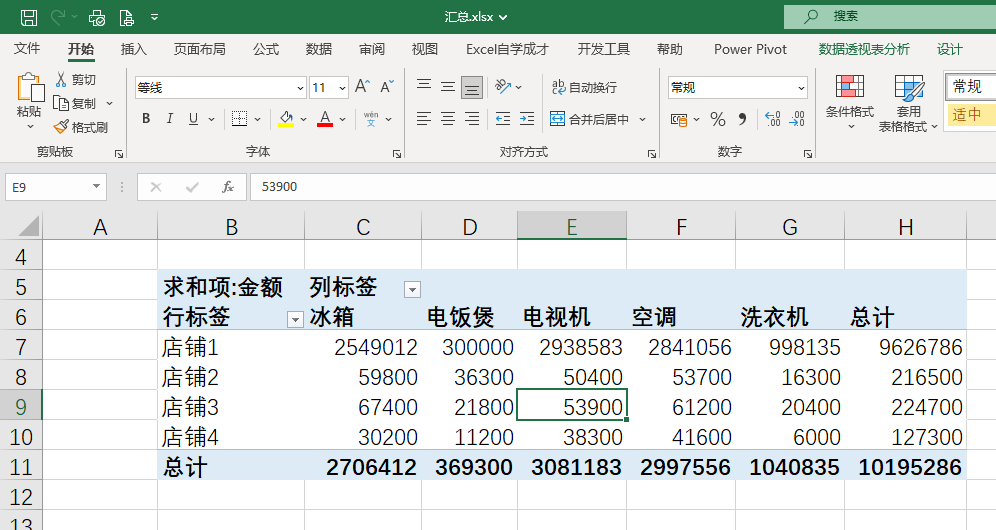Select cell with 店铺1 grand total 9626786
Viewport: 996px width, 530px height.
(905, 347)
